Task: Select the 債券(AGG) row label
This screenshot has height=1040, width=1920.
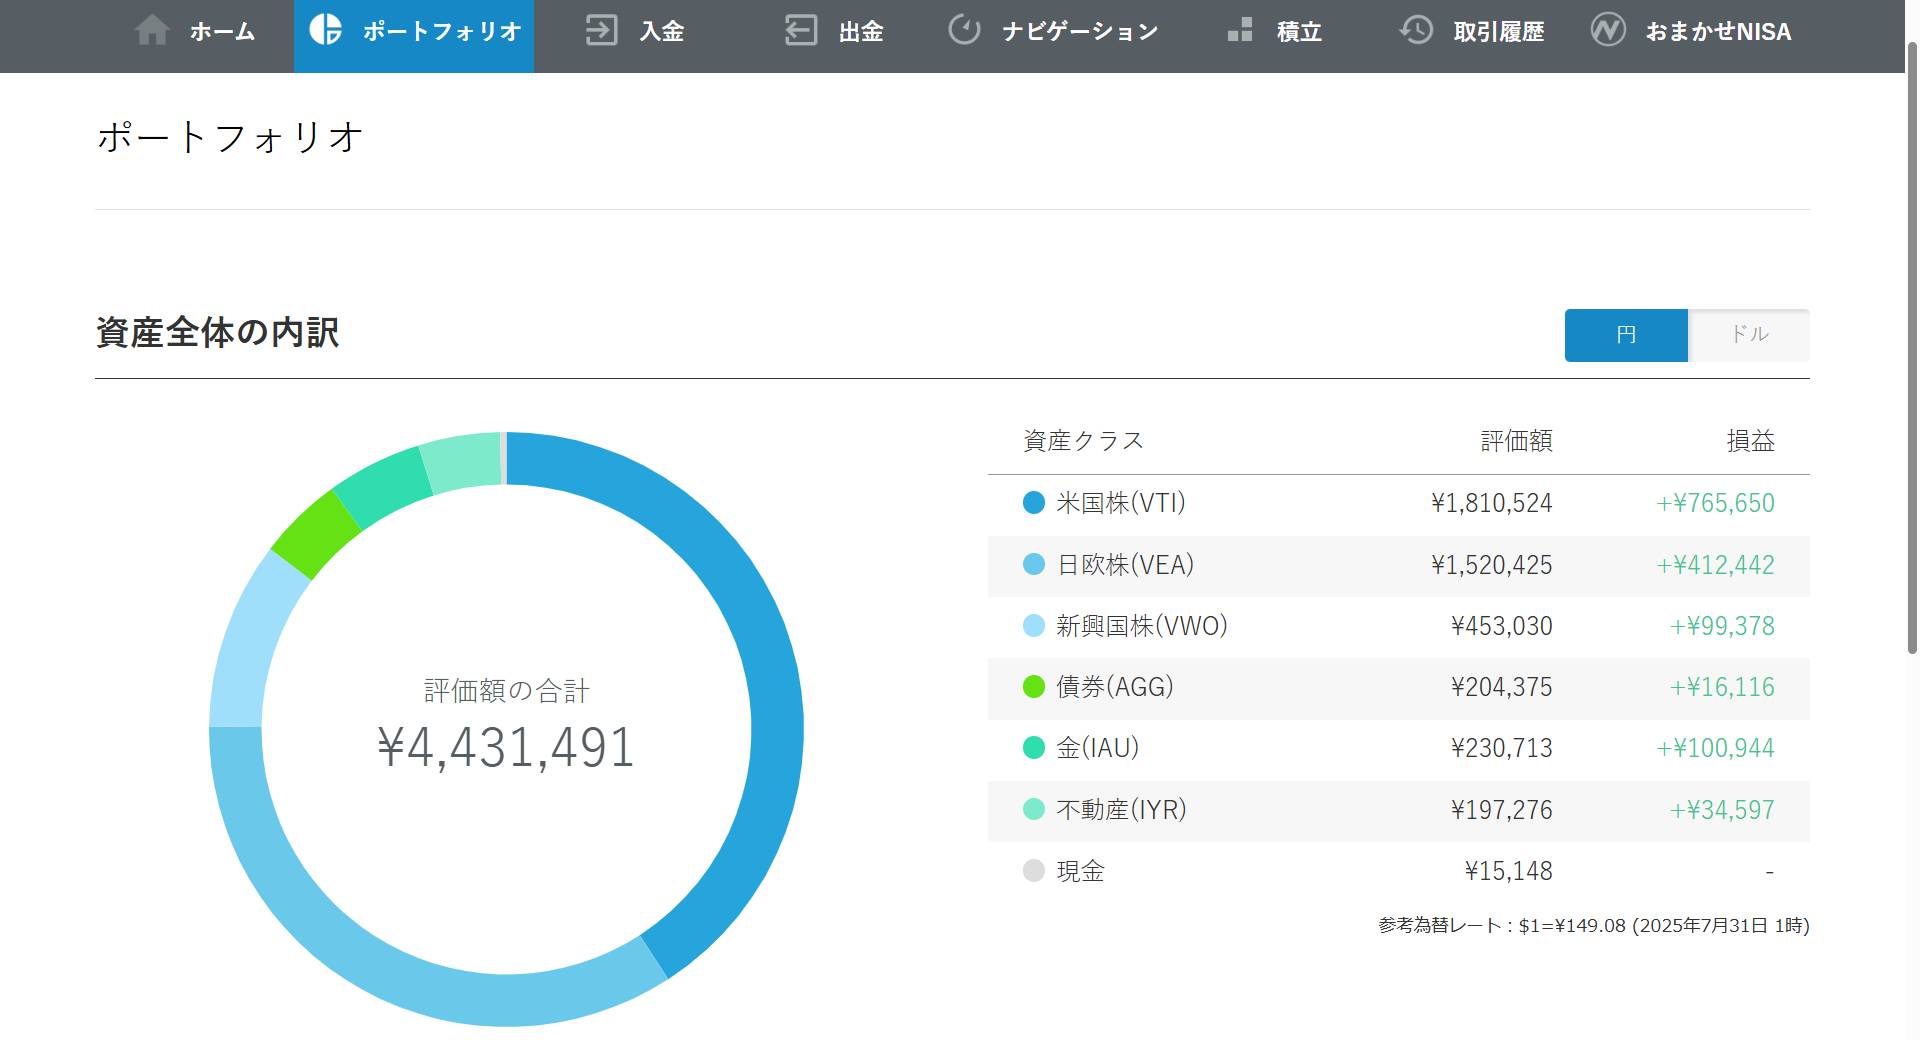Action: [1115, 687]
